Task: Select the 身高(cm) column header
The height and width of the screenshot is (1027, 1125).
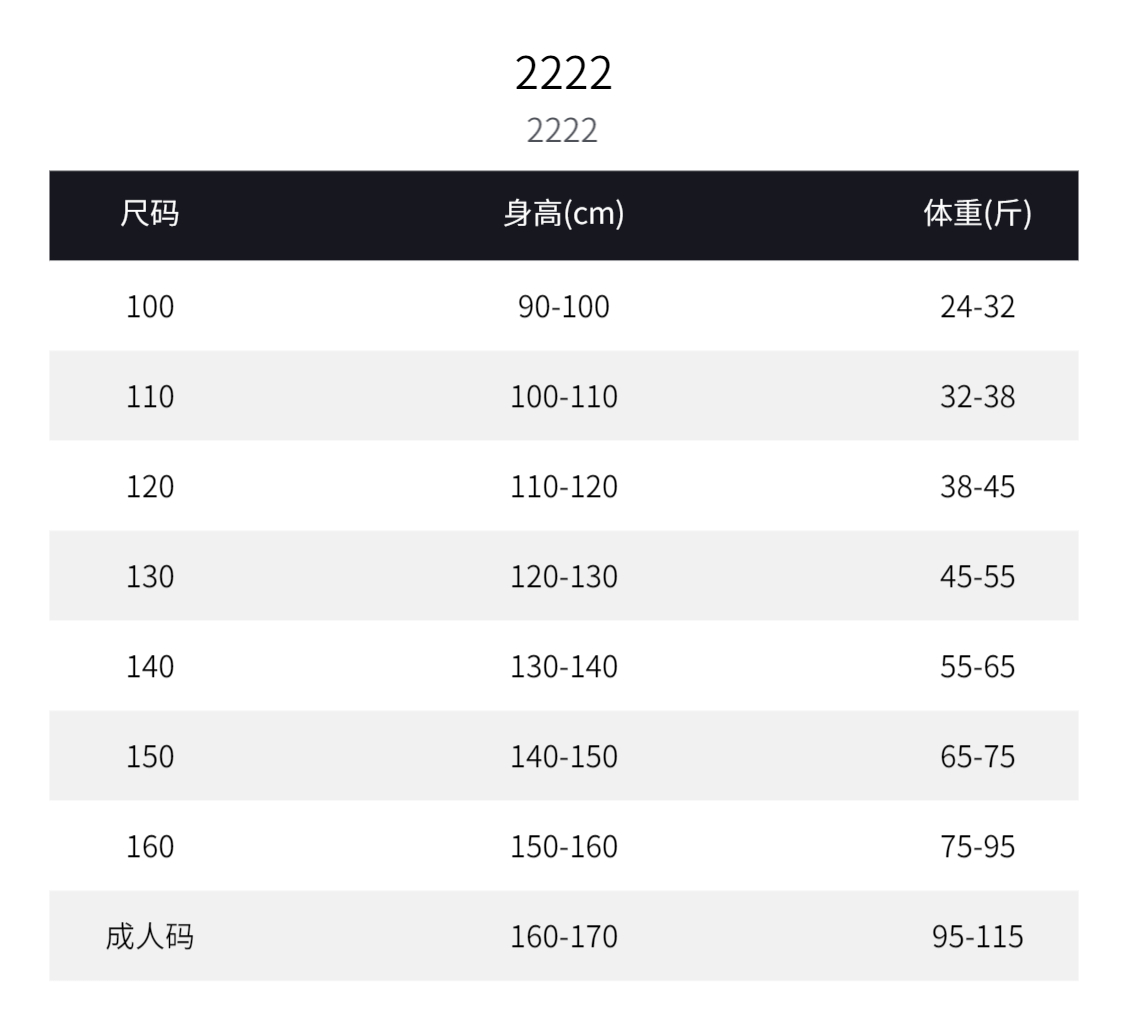Action: tap(563, 214)
